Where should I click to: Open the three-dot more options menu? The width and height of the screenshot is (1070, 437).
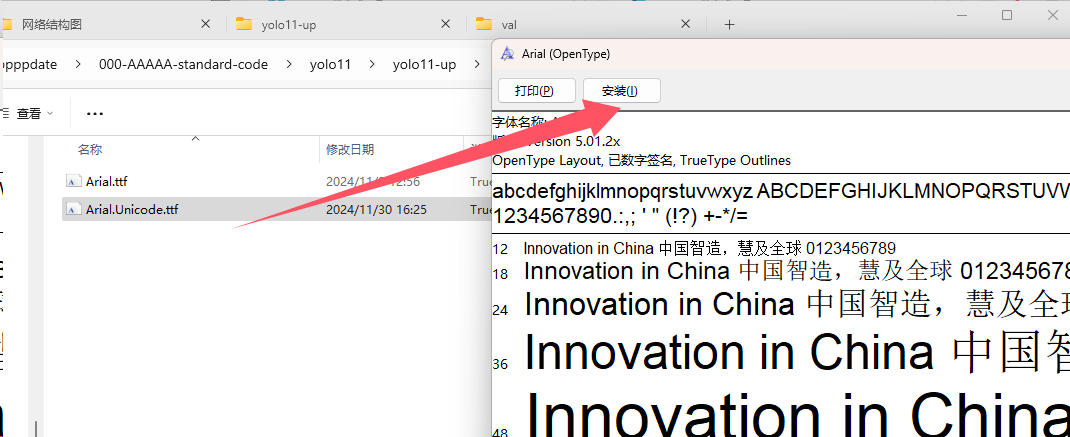click(95, 114)
